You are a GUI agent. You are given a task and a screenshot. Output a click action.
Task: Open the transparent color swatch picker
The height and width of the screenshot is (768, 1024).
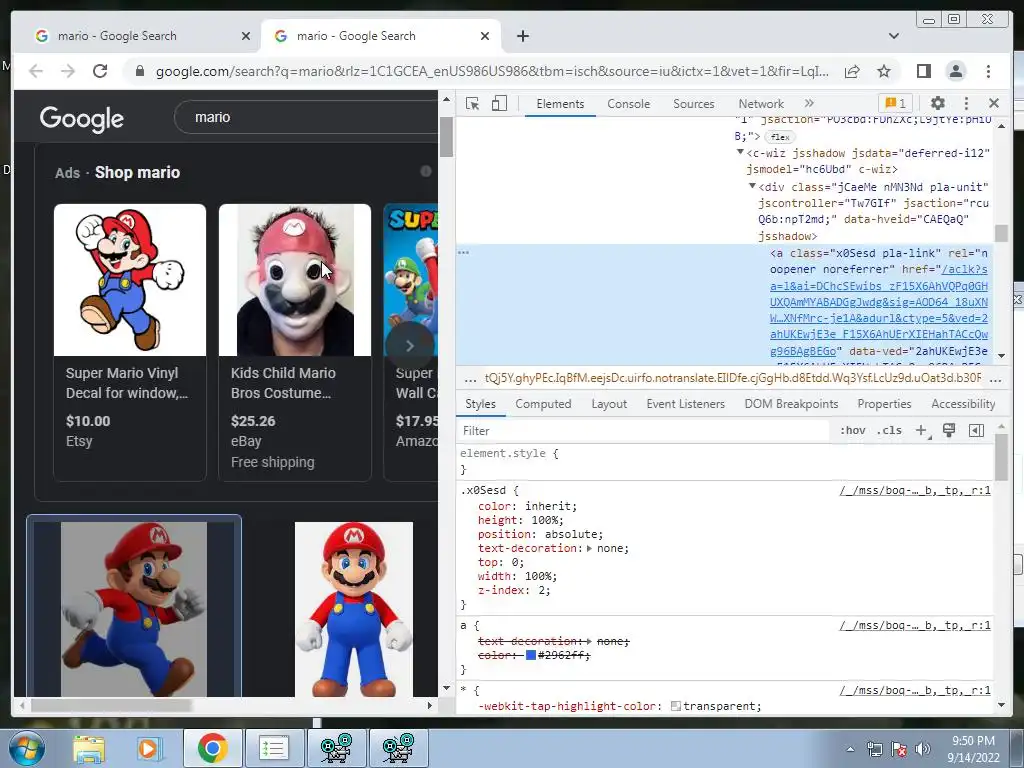(676, 706)
